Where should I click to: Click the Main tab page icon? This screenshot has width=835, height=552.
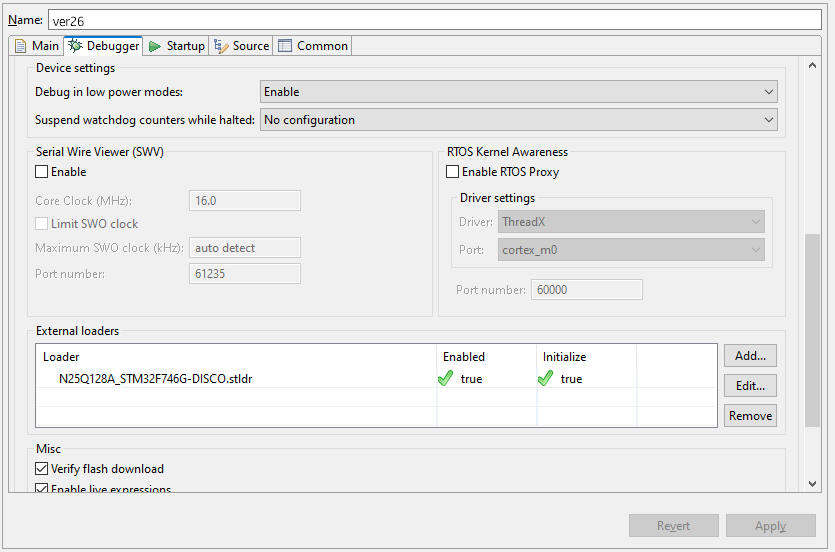coord(20,46)
